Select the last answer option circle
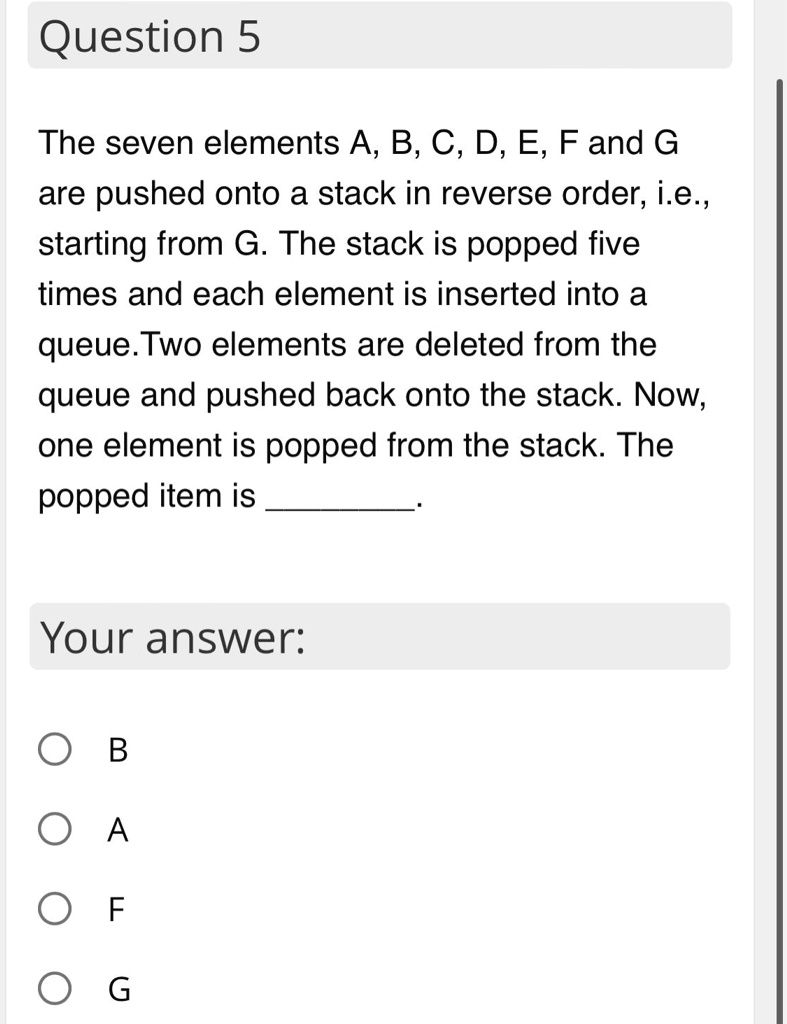This screenshot has width=787, height=1024. pos(55,989)
